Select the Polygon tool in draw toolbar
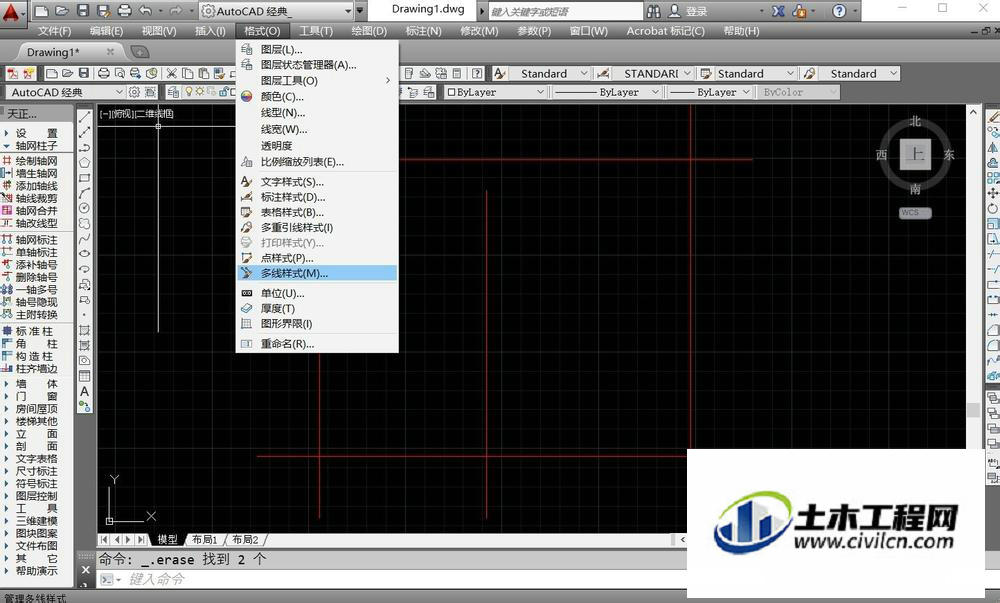Viewport: 1000px width, 603px height. tap(84, 163)
